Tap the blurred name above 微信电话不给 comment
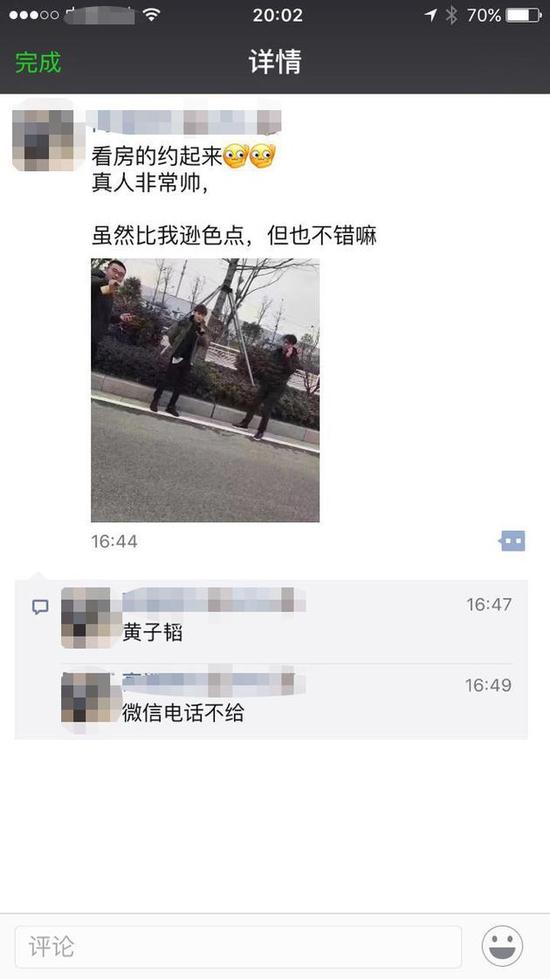Screen dimensions: 550x979 [214, 681]
